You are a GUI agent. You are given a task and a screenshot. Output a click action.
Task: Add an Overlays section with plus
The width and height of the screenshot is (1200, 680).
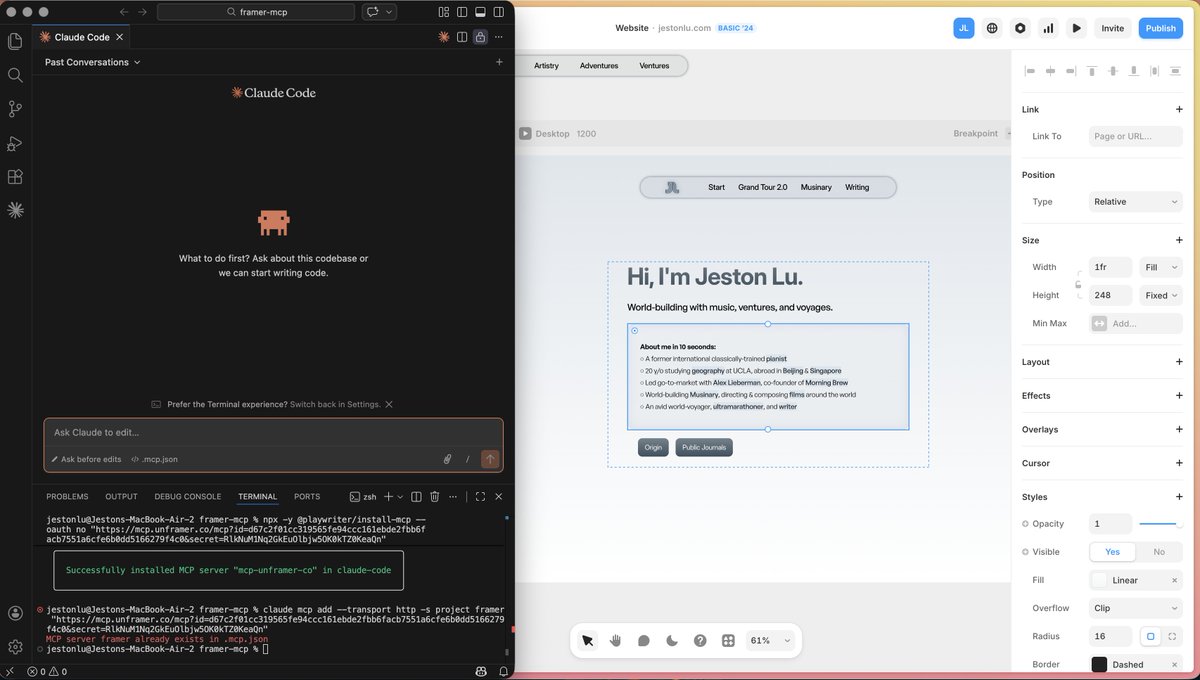click(1179, 429)
